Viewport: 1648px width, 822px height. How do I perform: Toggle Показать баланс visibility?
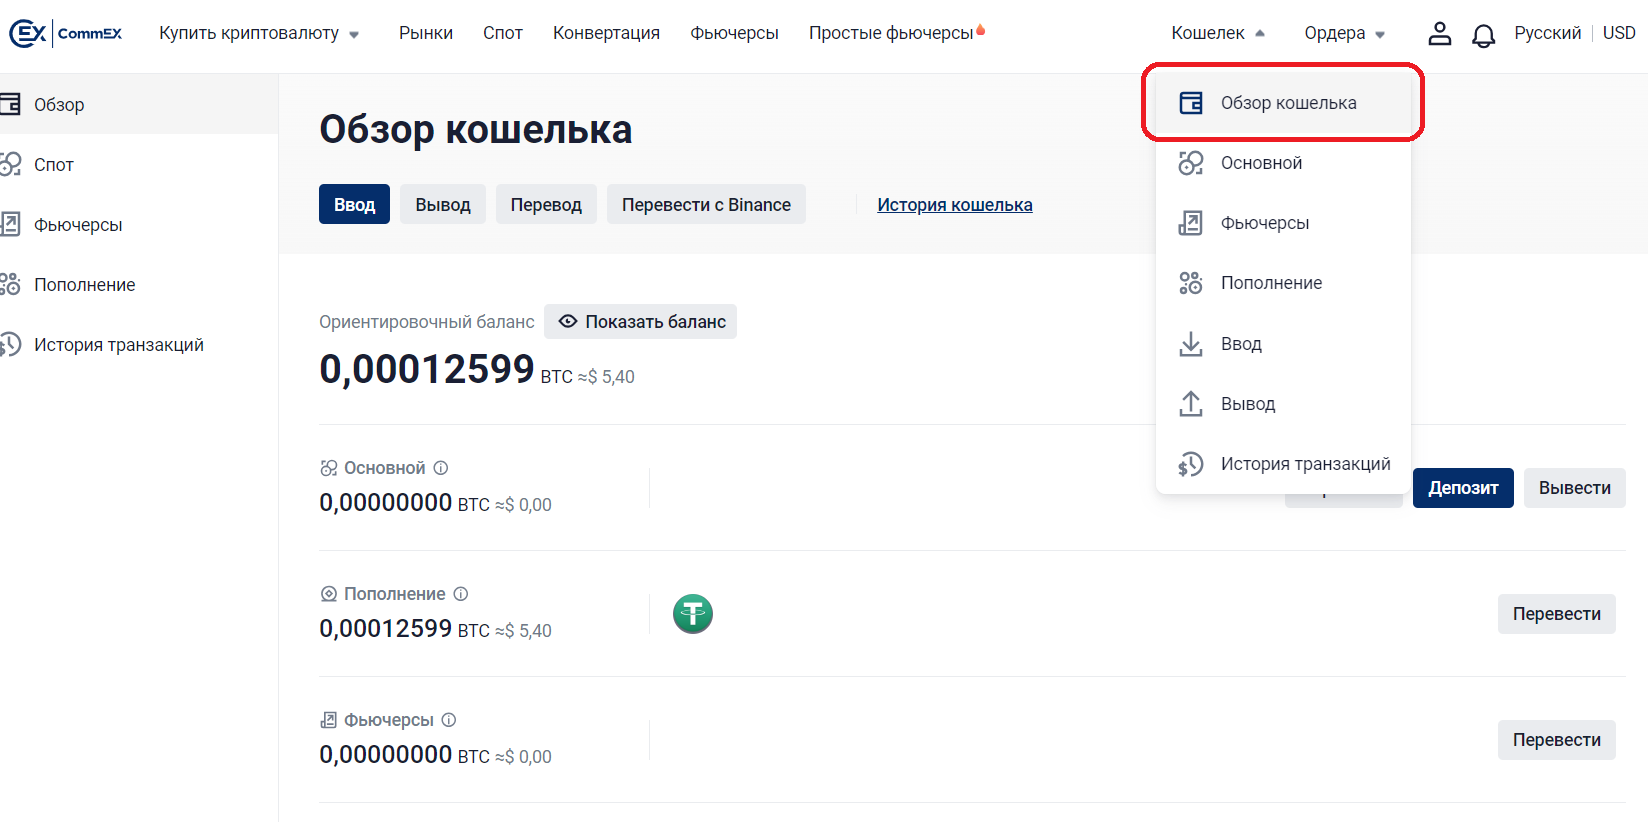(x=640, y=322)
